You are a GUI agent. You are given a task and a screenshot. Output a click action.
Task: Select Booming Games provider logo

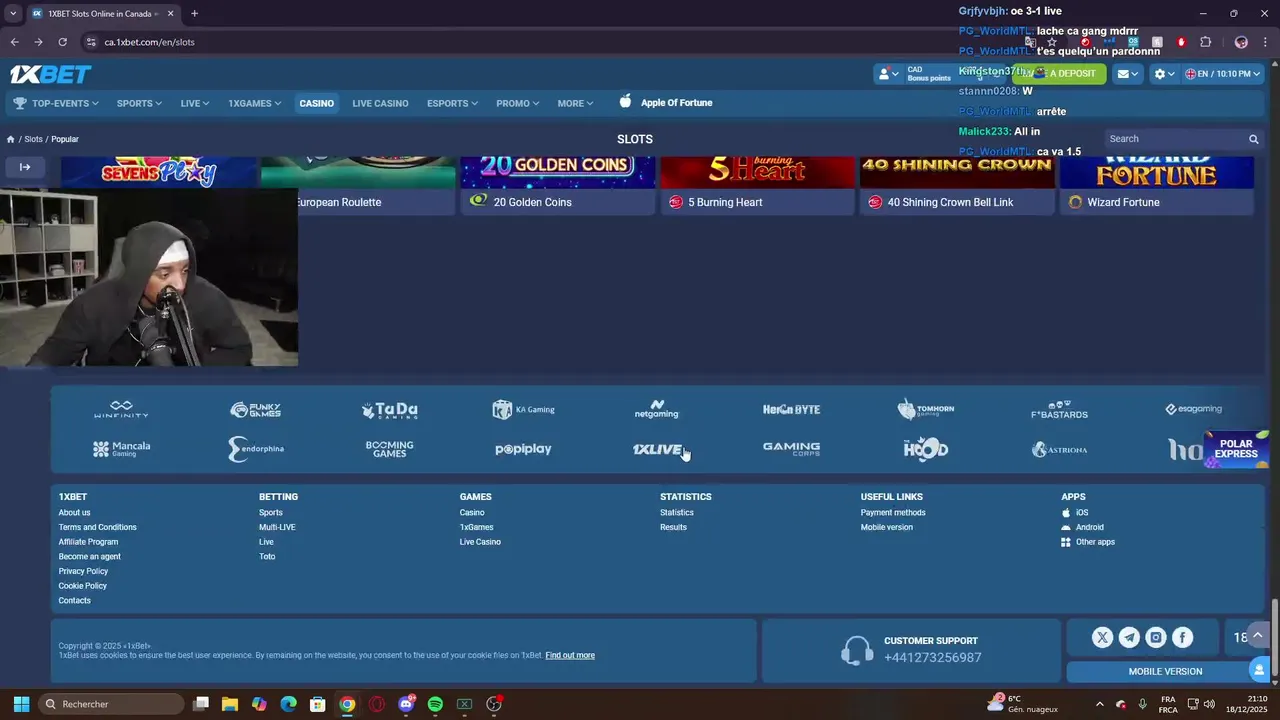click(x=389, y=449)
